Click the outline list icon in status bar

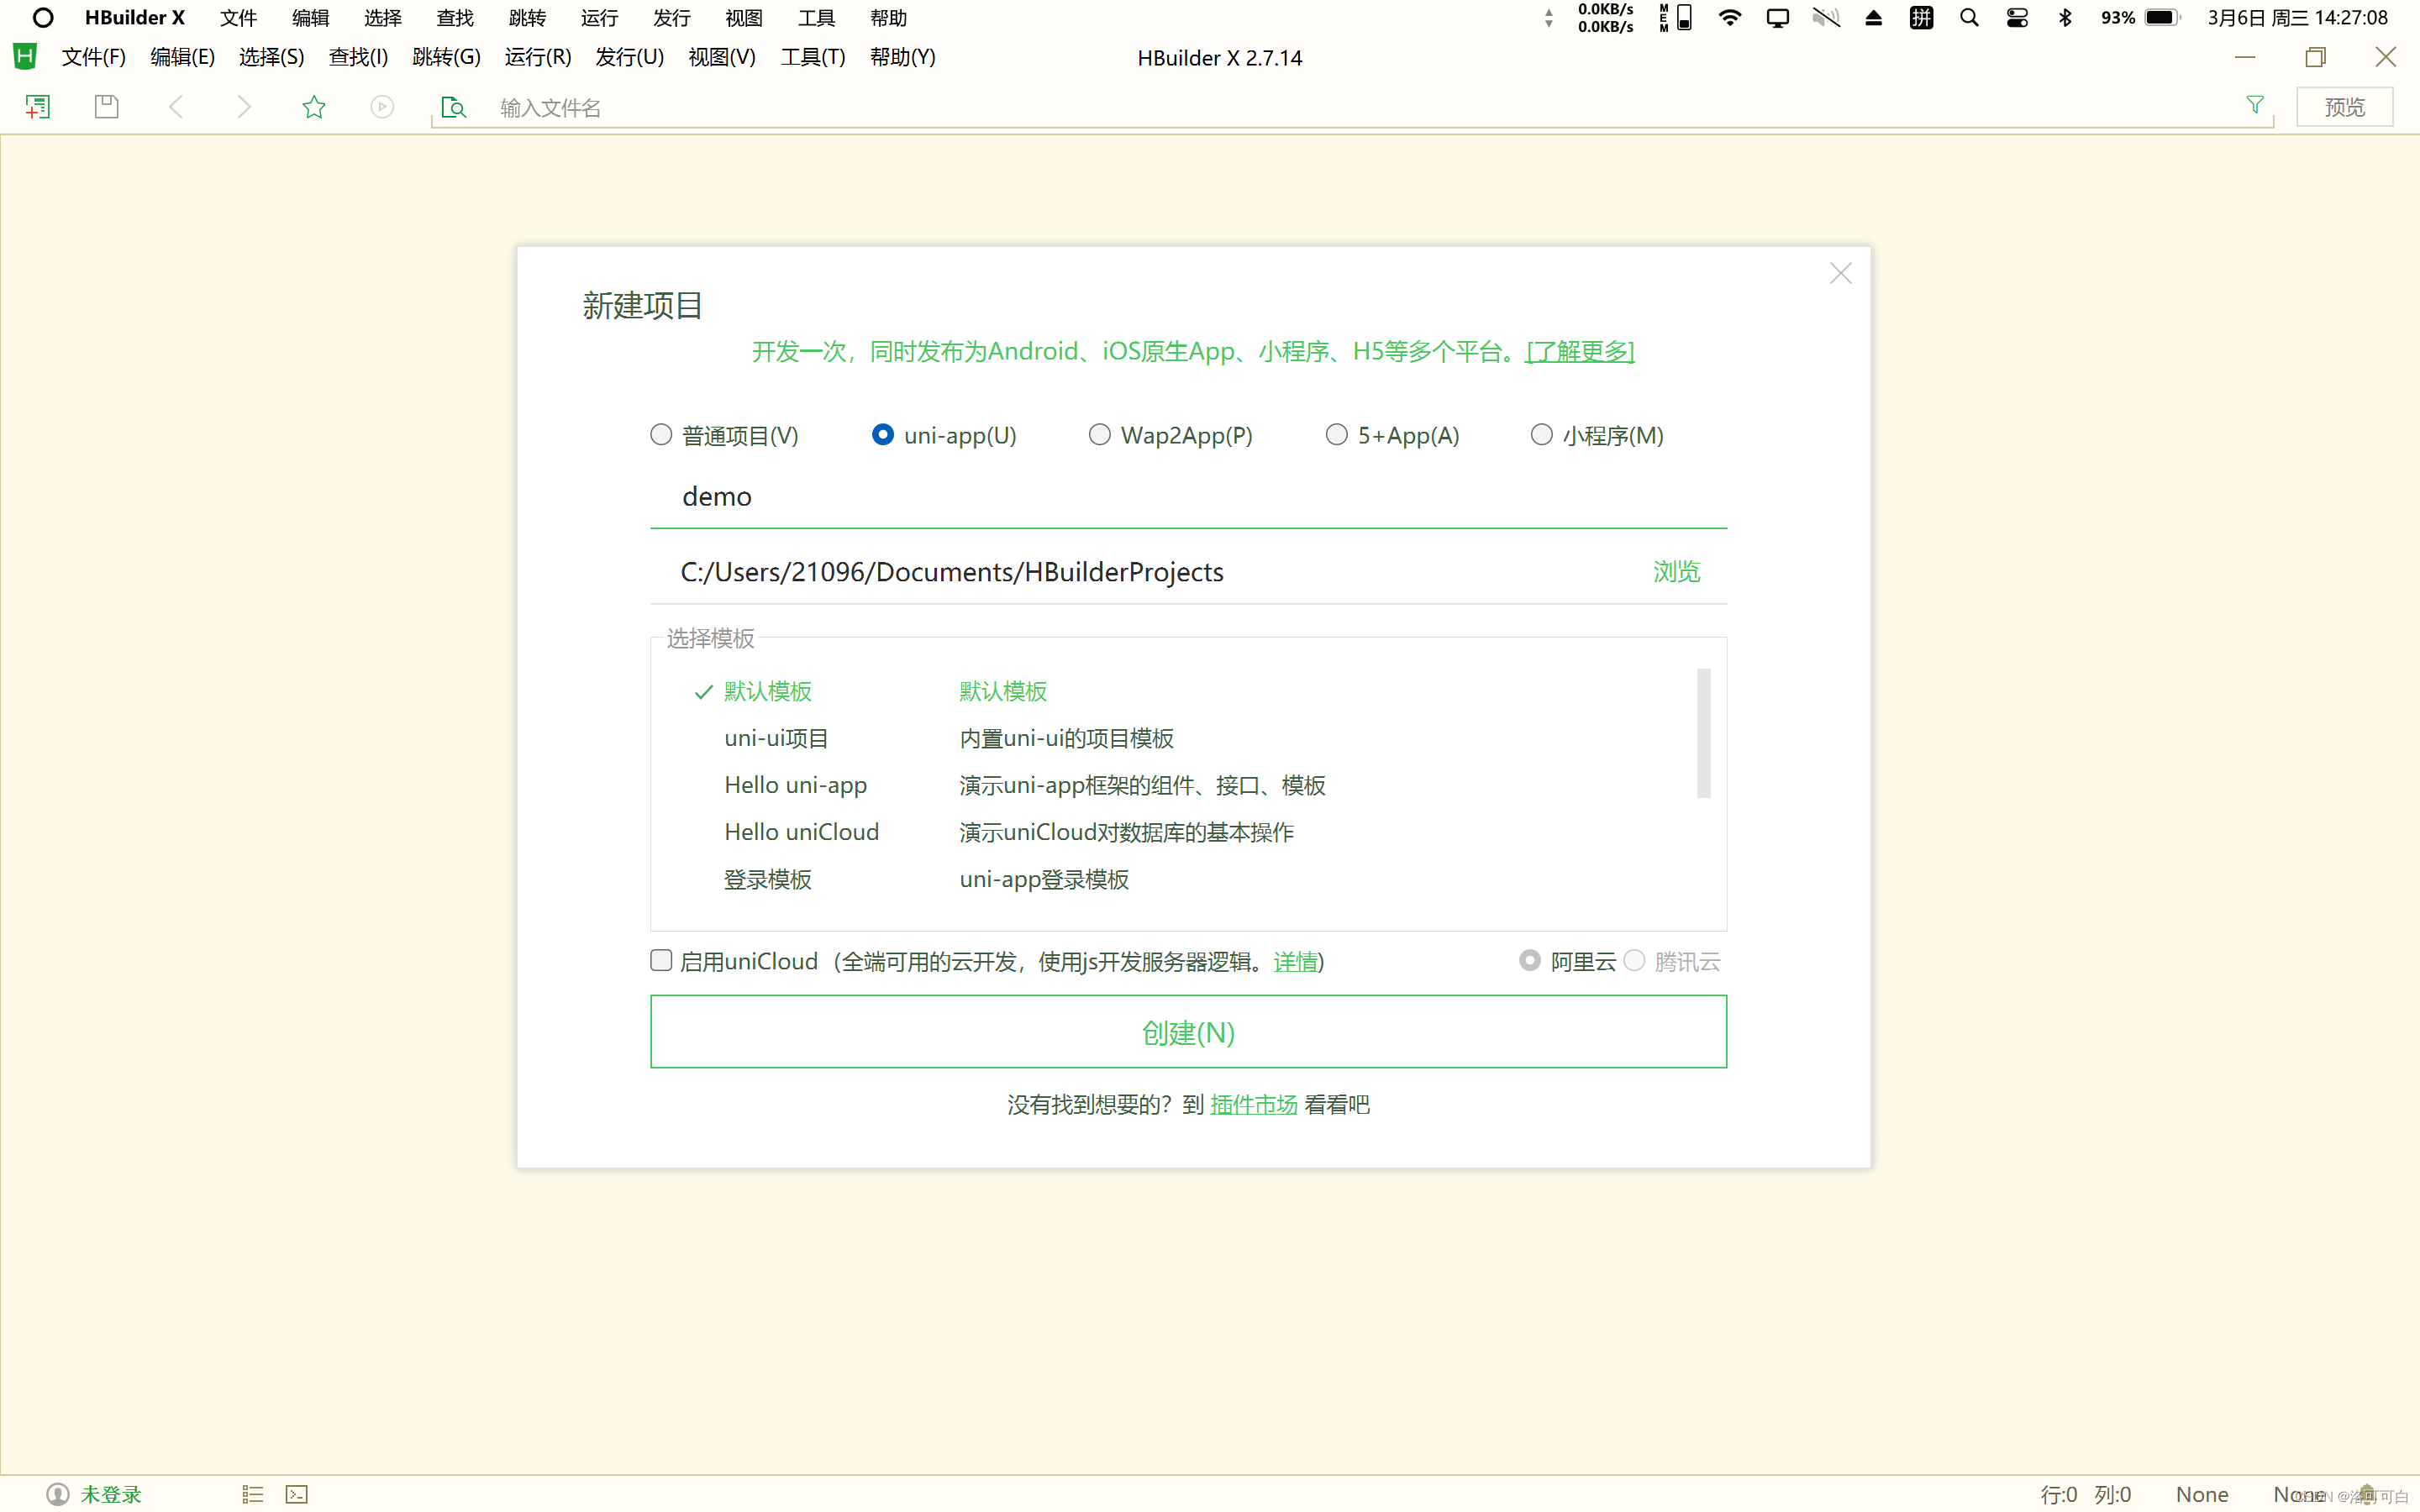[x=252, y=1493]
